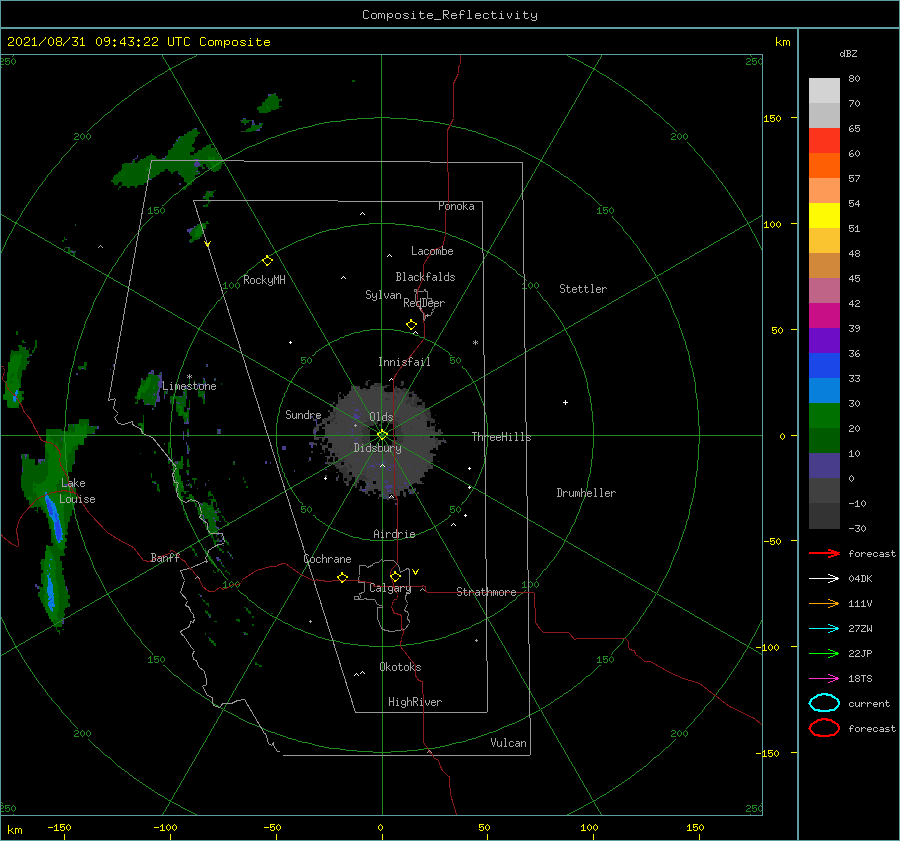Click the Lake Louise label
The width and height of the screenshot is (900, 841).
[77, 491]
